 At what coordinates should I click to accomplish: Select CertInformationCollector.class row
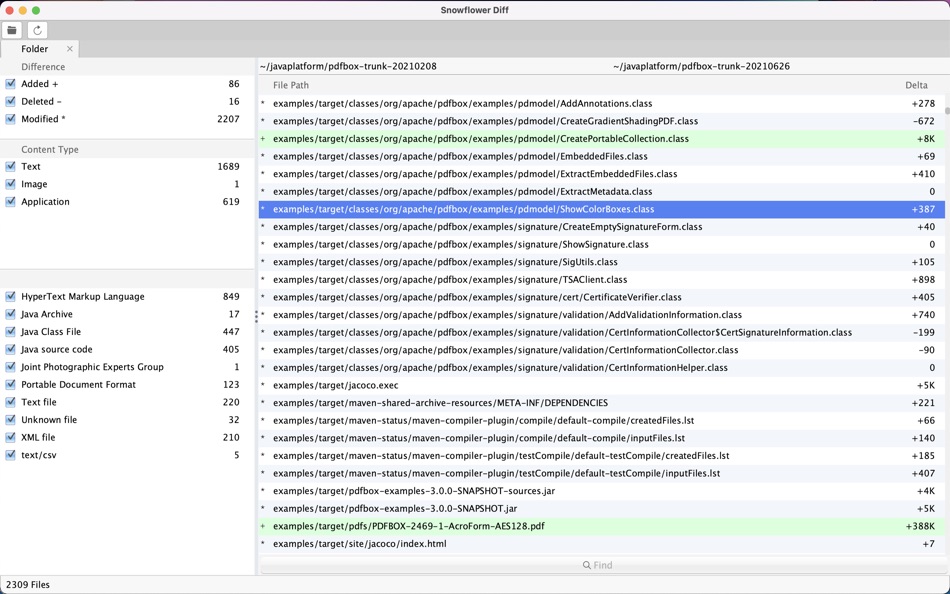(602, 350)
